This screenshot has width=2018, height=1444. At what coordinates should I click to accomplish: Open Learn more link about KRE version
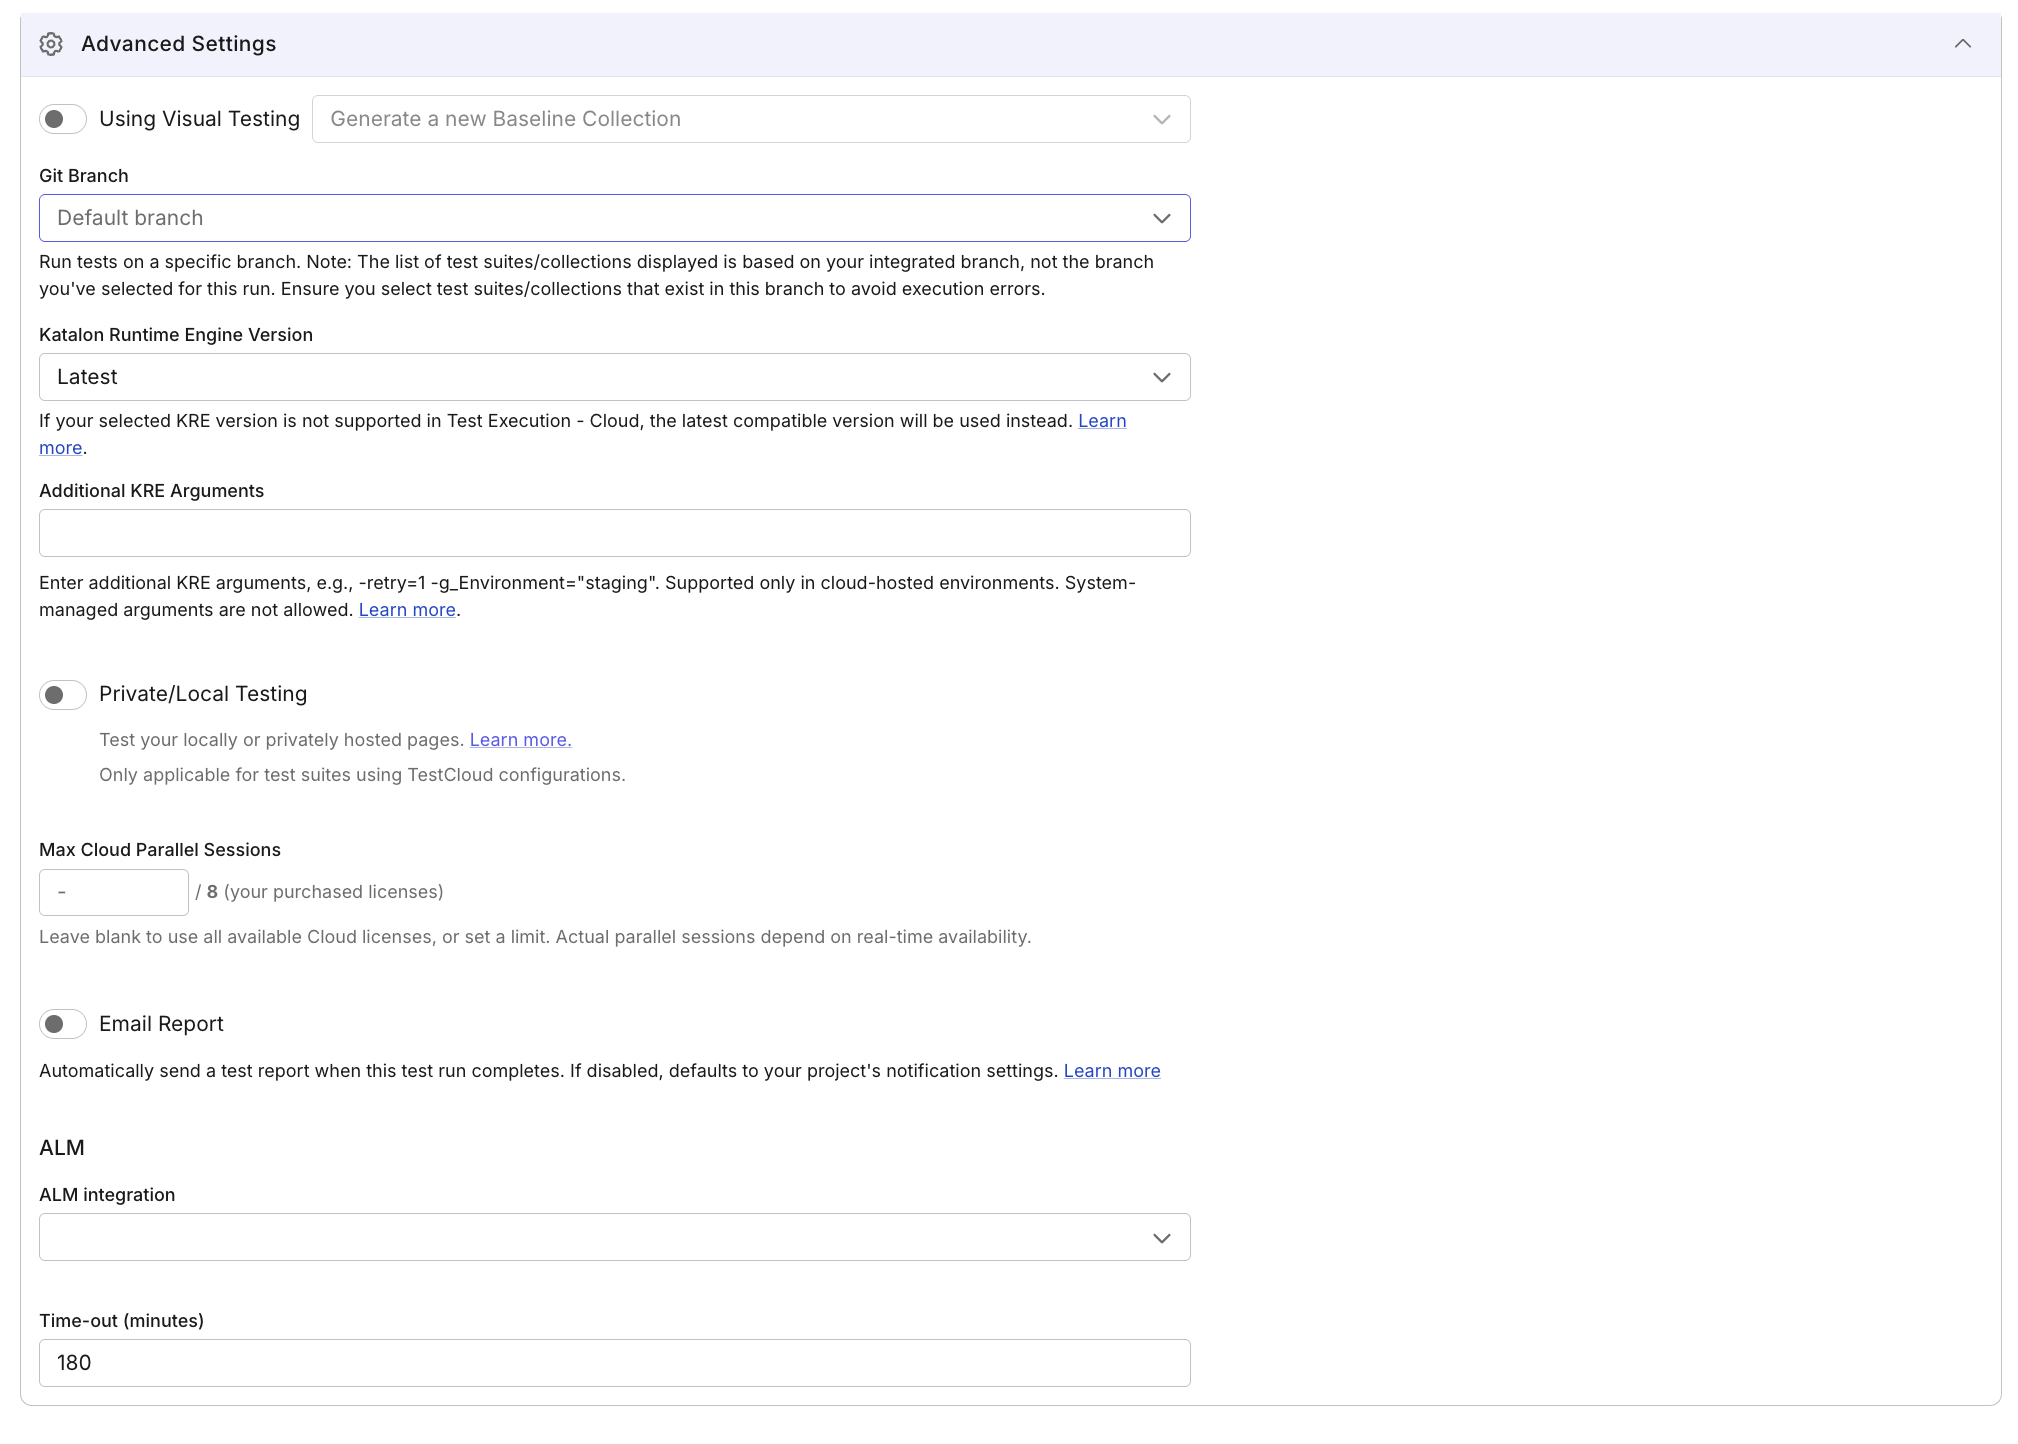point(1102,421)
